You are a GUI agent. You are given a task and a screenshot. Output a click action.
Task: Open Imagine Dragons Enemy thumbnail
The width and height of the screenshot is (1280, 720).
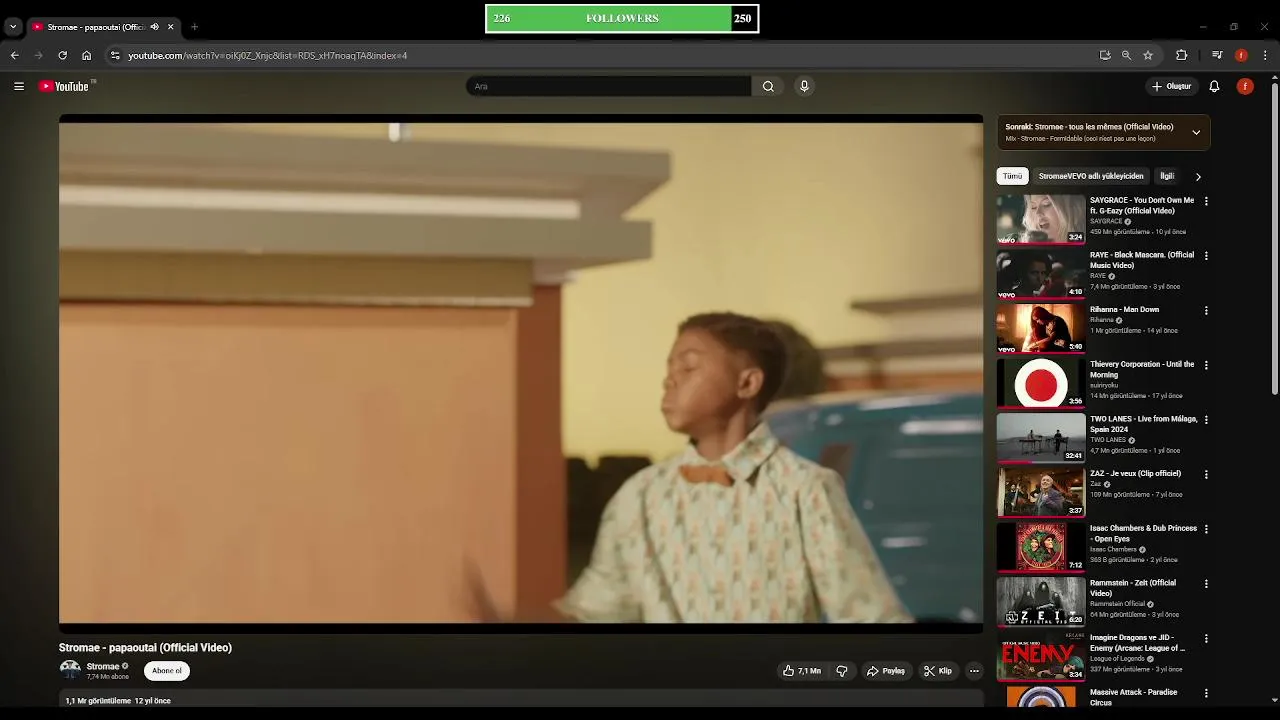click(1041, 656)
